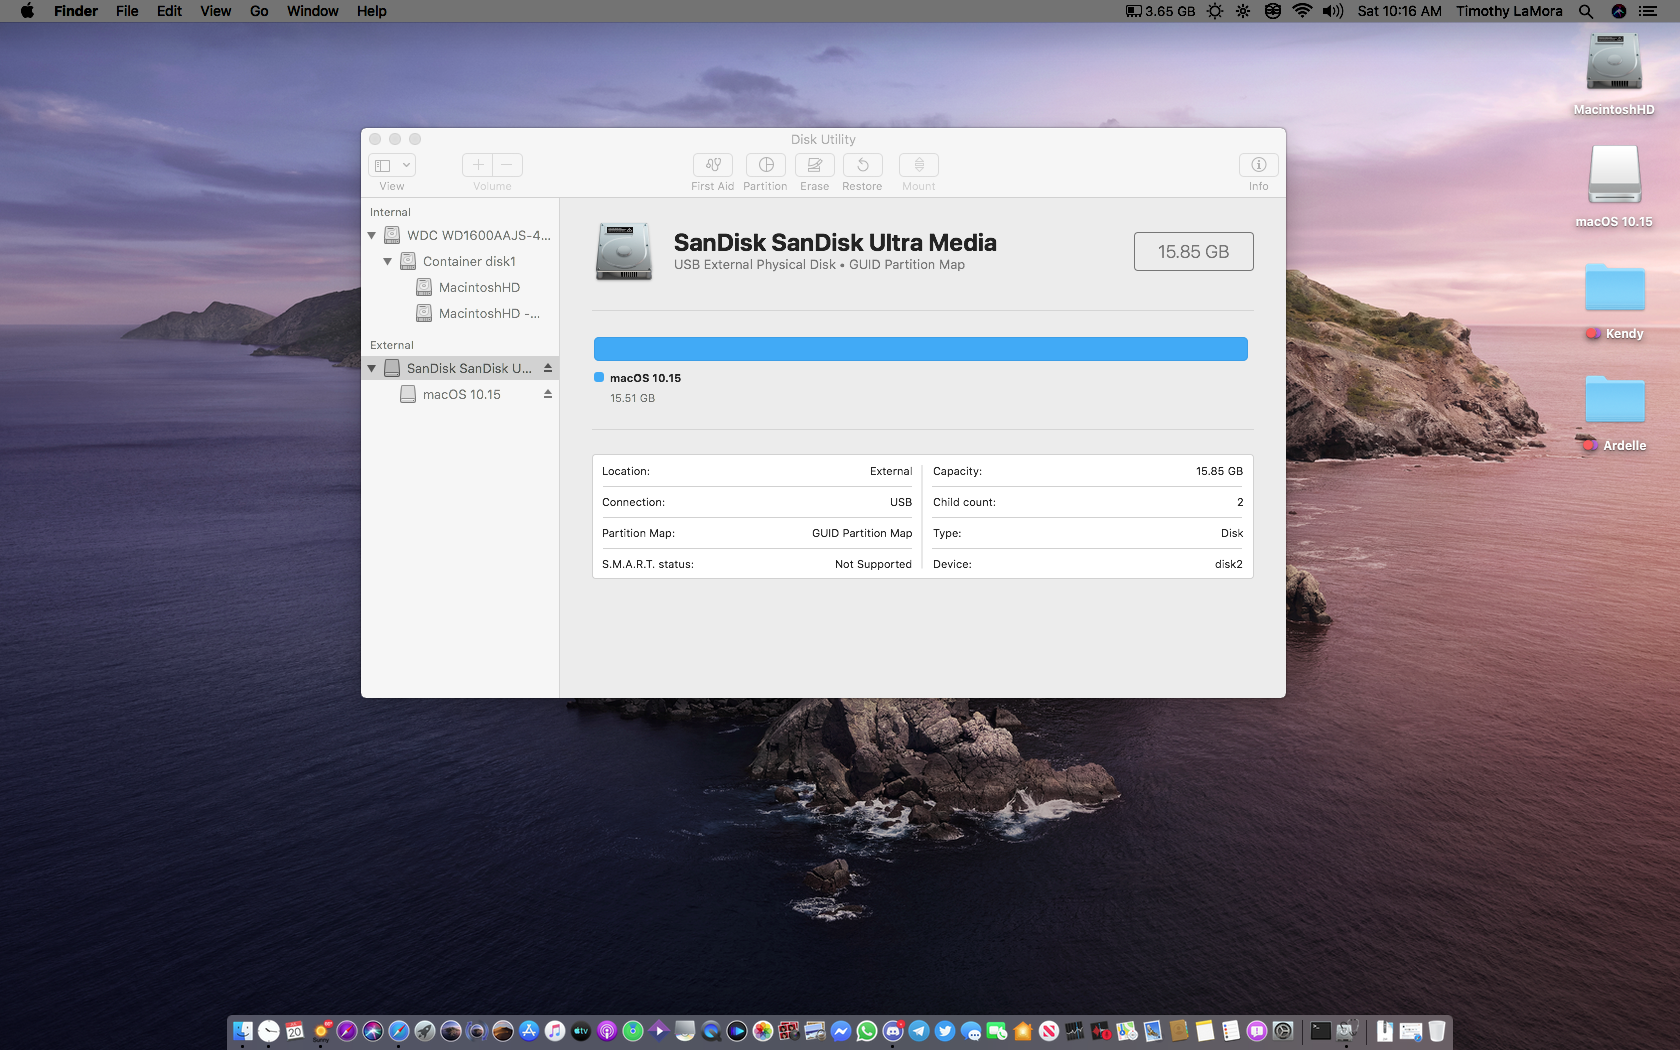This screenshot has width=1680, height=1050.
Task: Select the SanDisk SanDisk U... sidebar row
Action: point(460,368)
